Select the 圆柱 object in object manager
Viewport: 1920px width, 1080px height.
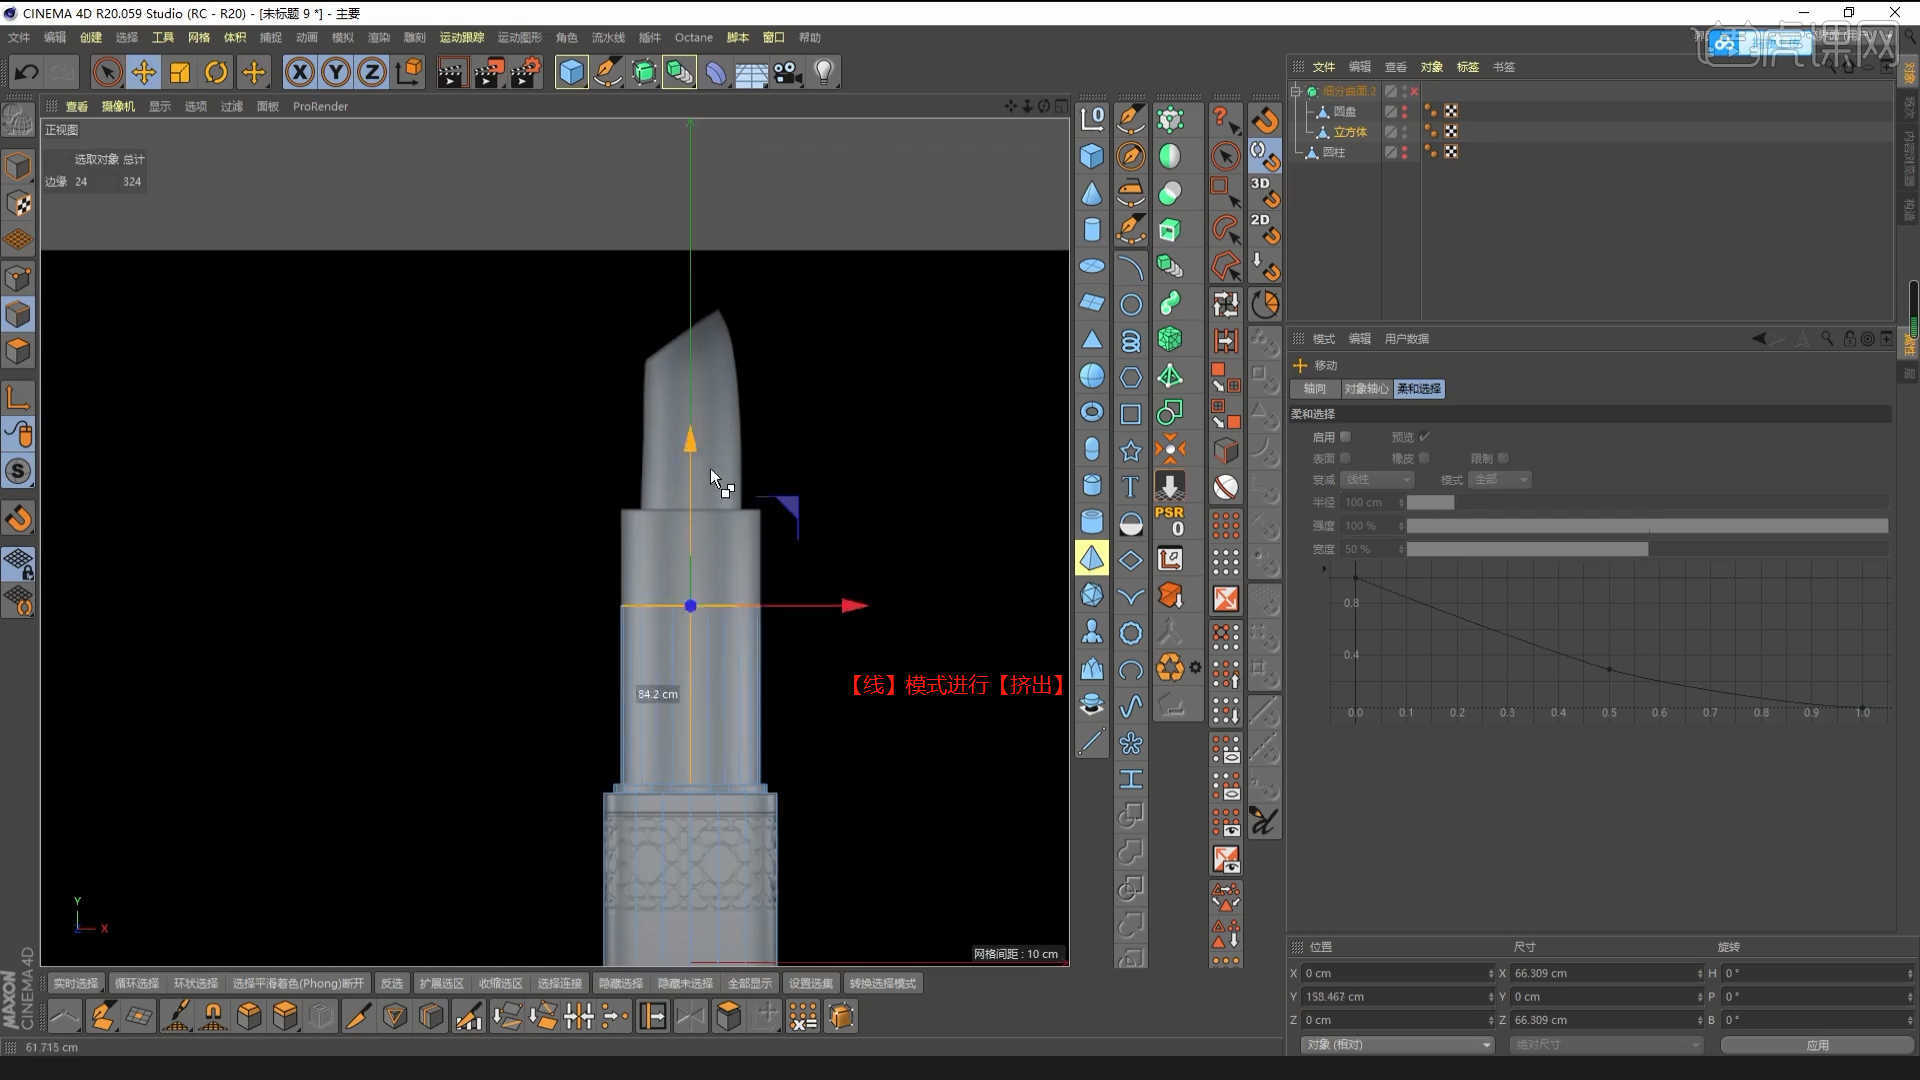click(x=1334, y=152)
